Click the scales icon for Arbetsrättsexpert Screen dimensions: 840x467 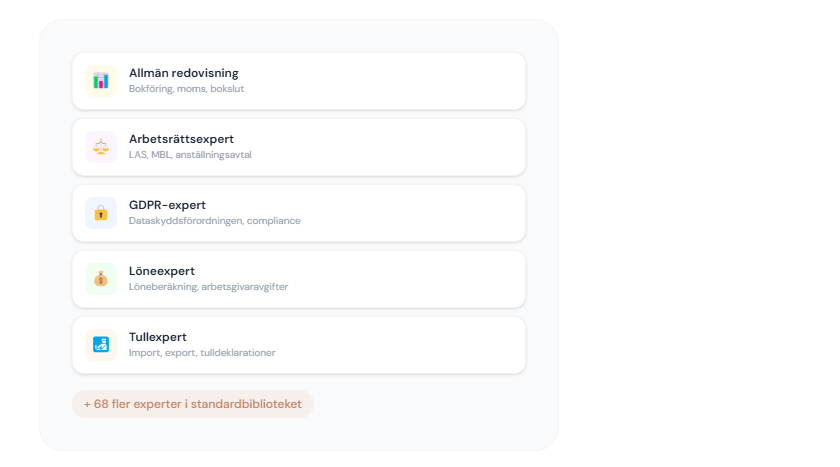tap(101, 147)
